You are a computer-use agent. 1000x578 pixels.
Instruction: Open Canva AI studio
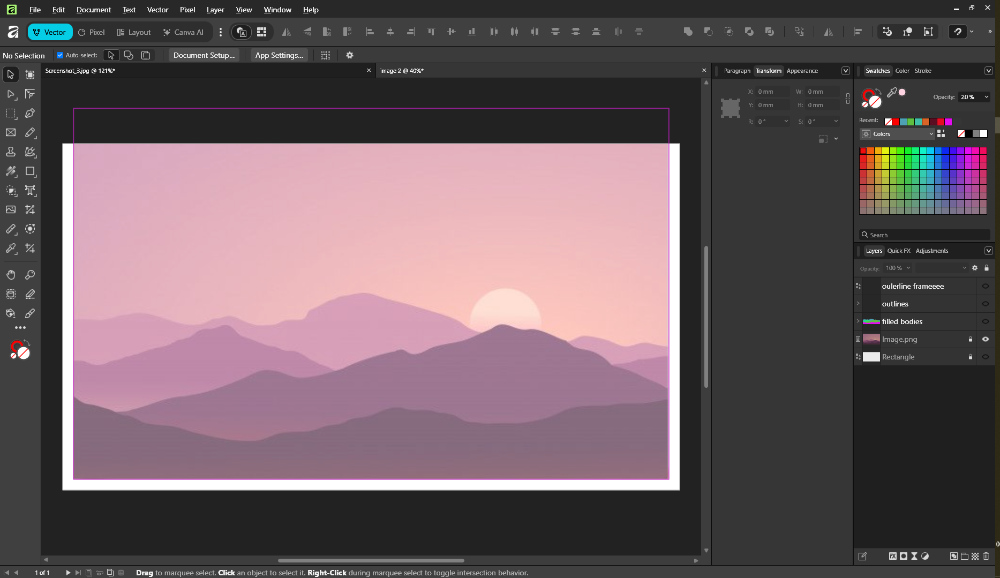[x=183, y=32]
